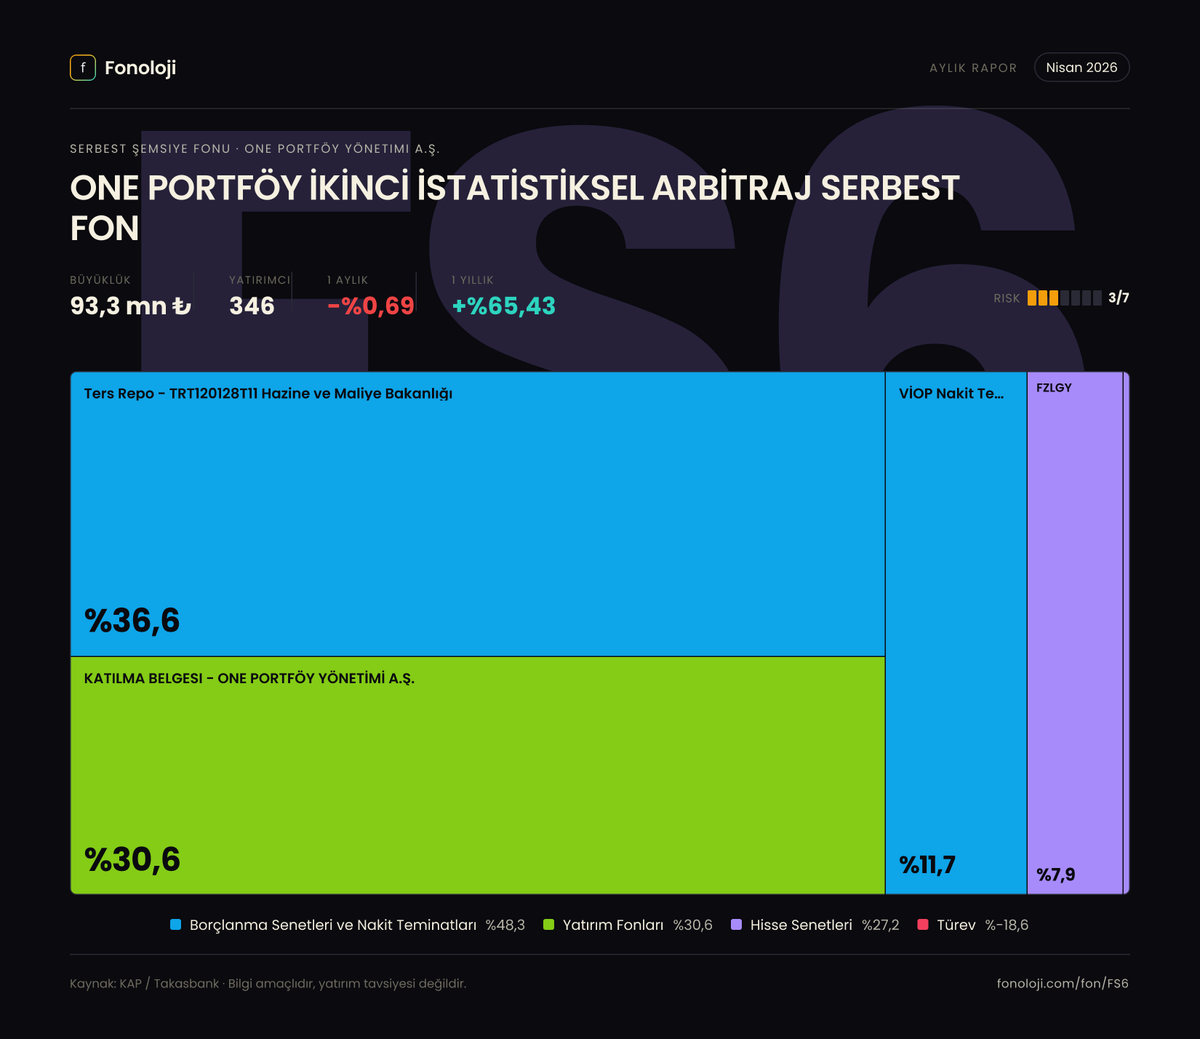The image size is (1200, 1039).
Task: Click the 1-year return +%65,43
Action: click(504, 306)
